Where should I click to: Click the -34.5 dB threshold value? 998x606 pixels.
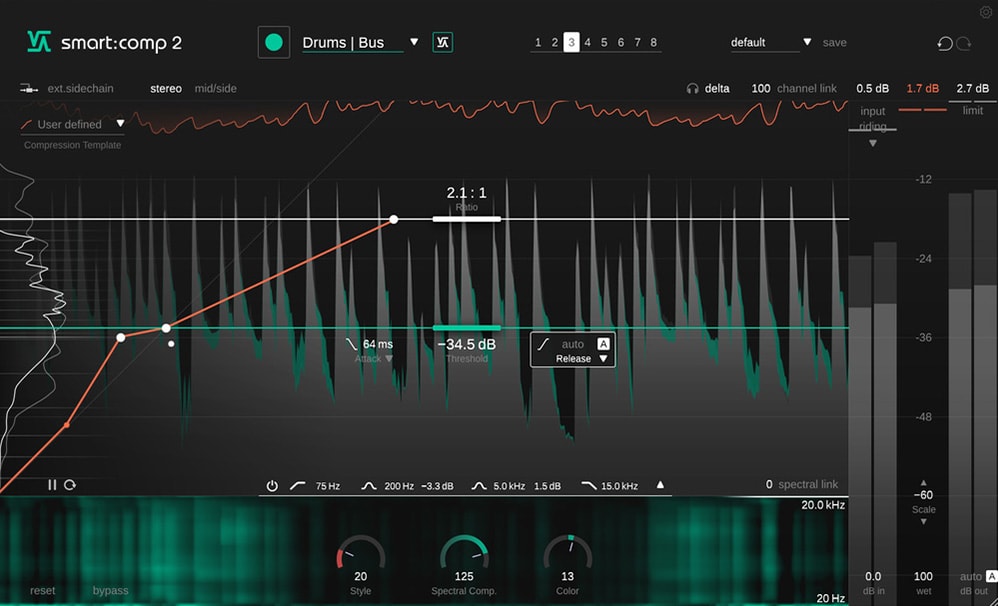pos(467,344)
